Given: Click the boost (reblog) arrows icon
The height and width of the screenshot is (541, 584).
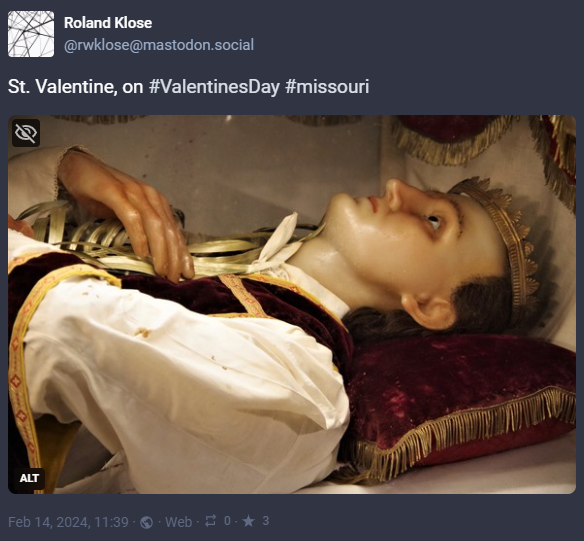Looking at the screenshot, I should [210, 521].
